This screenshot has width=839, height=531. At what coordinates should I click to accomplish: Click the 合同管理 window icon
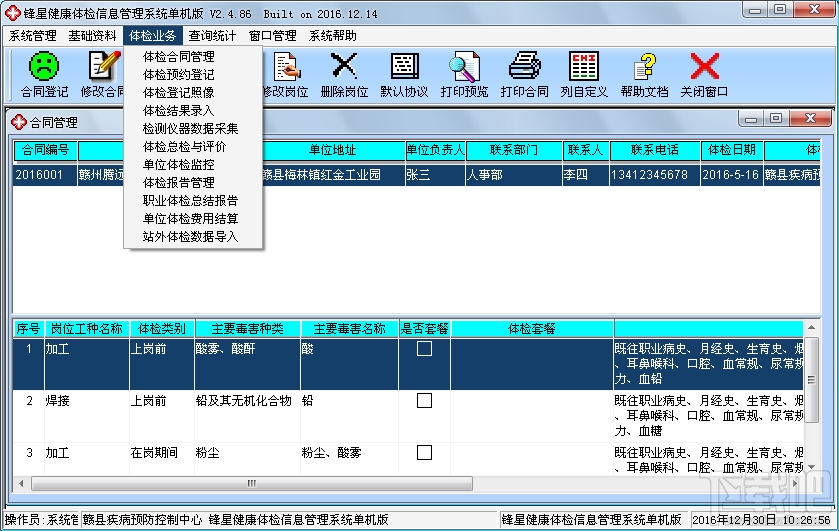click(x=19, y=122)
